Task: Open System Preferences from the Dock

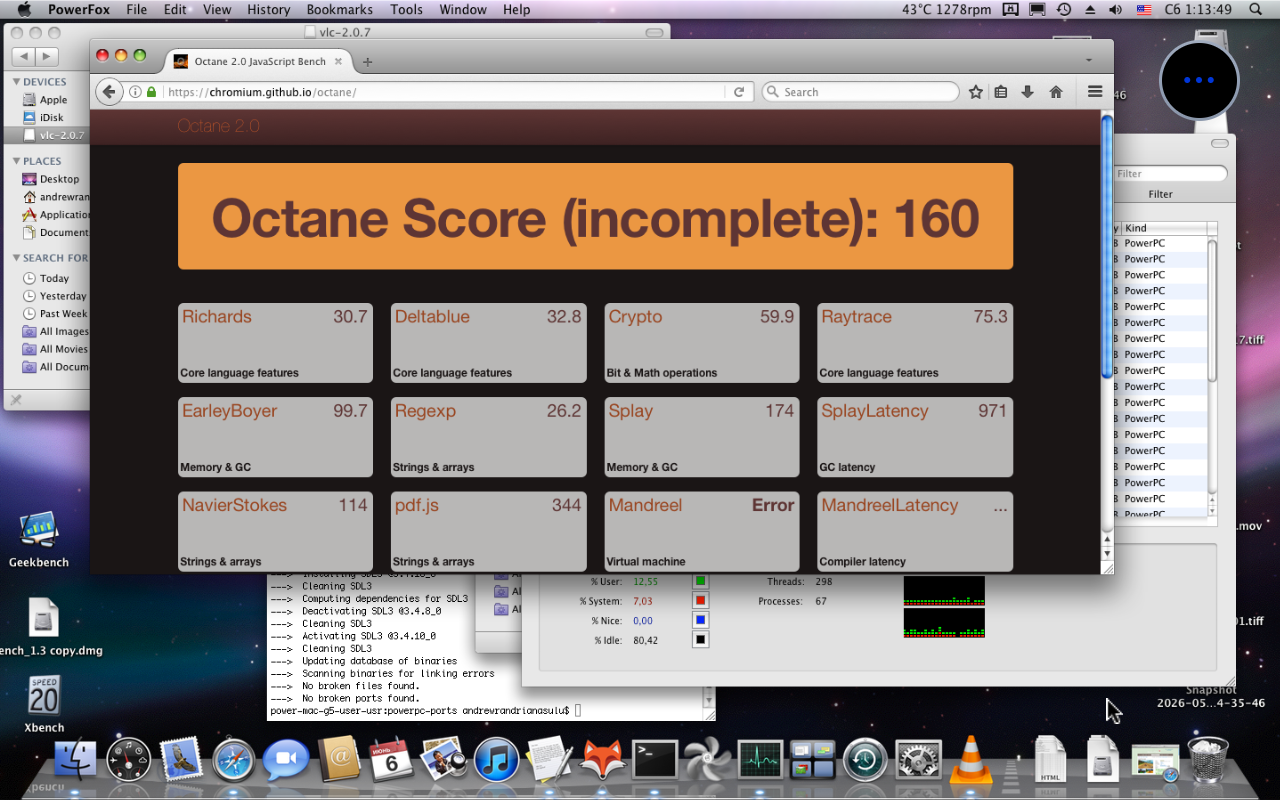Action: click(917, 760)
